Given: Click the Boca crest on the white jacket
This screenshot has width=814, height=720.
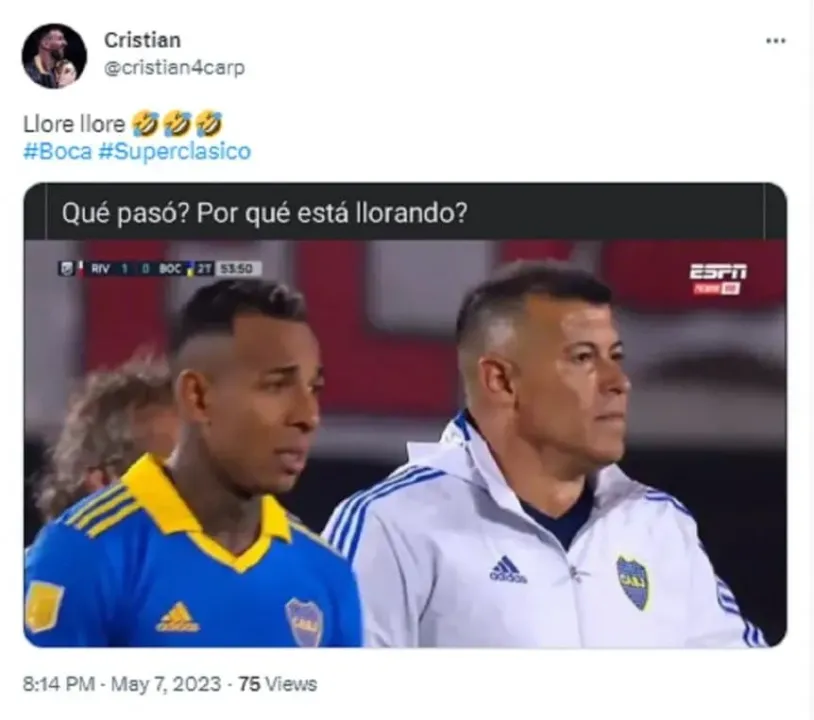Looking at the screenshot, I should [x=633, y=582].
